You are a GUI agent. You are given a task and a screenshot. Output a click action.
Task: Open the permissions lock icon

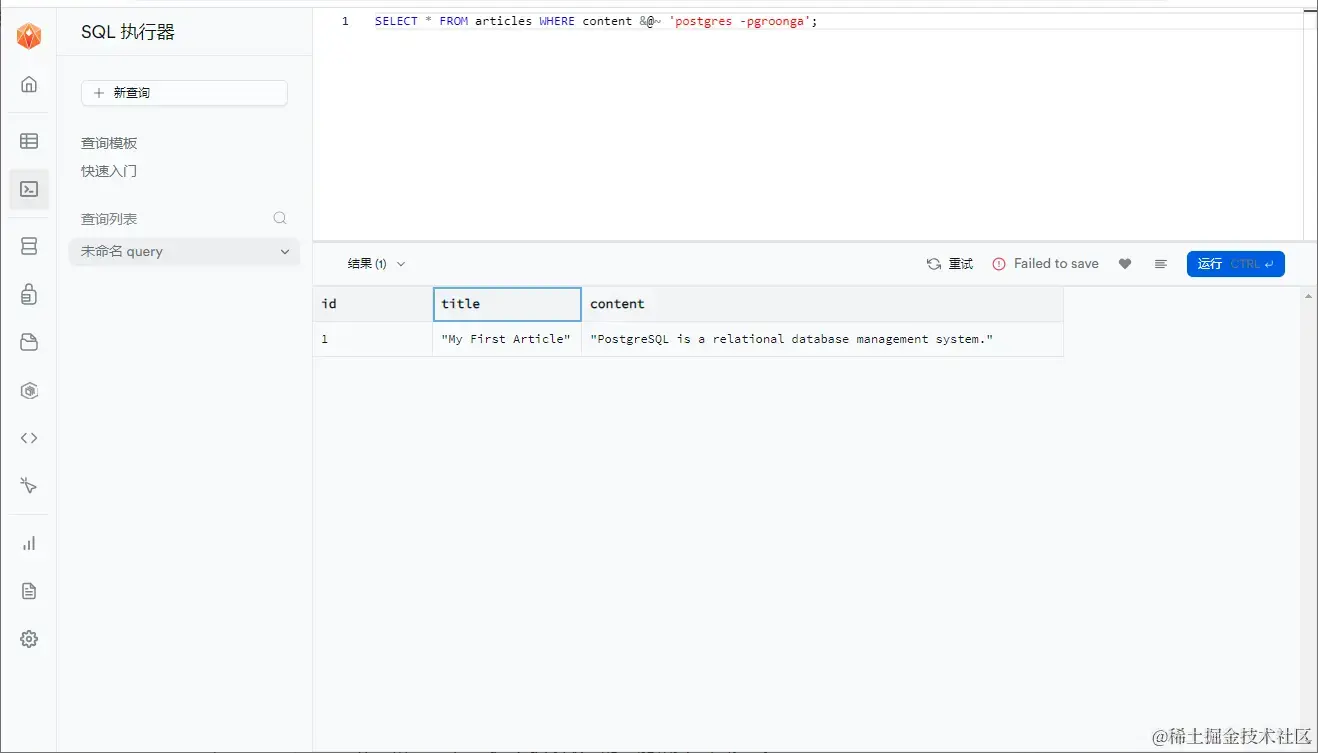pos(29,294)
